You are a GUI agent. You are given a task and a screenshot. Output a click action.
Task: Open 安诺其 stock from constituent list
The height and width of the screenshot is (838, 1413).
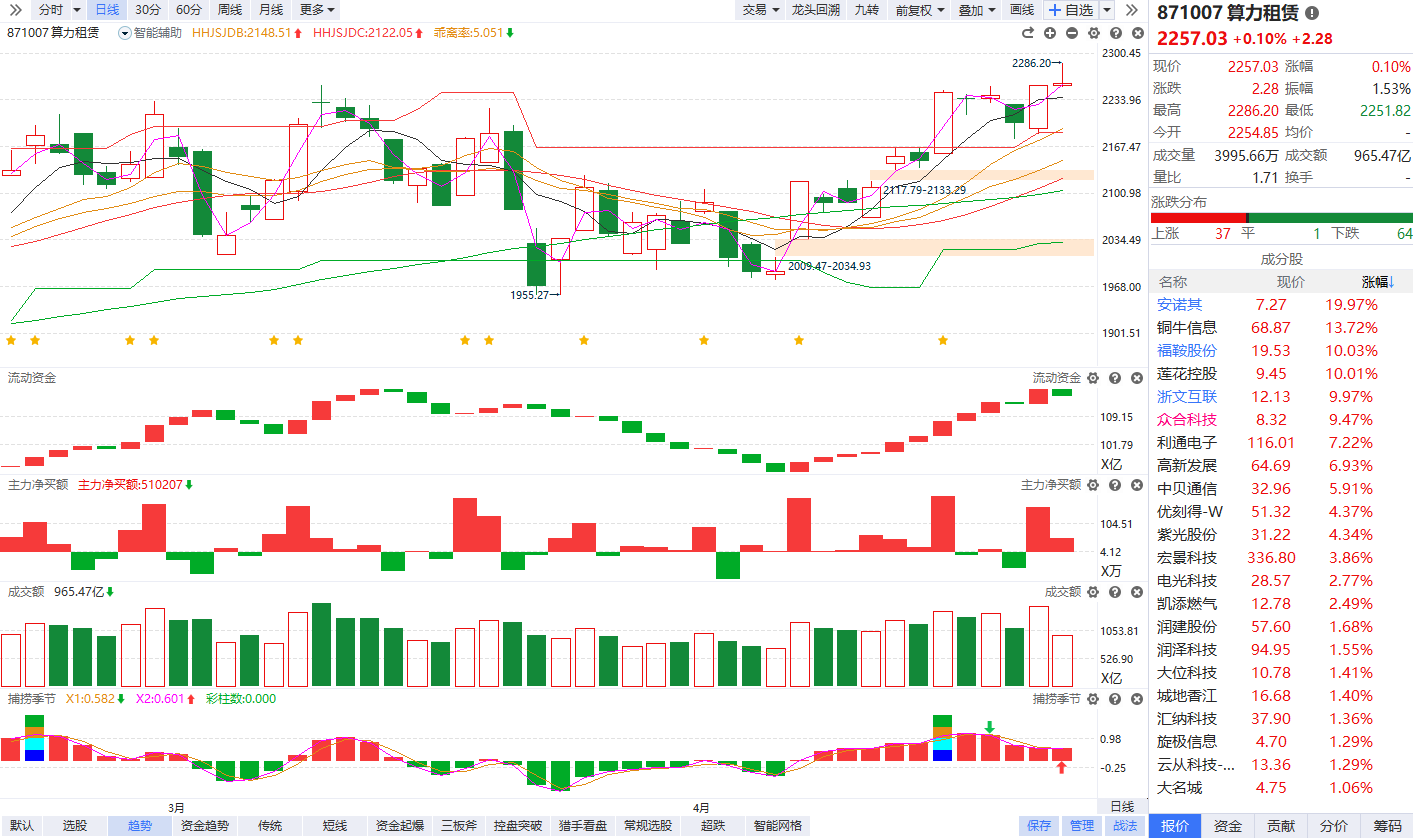(x=1179, y=305)
